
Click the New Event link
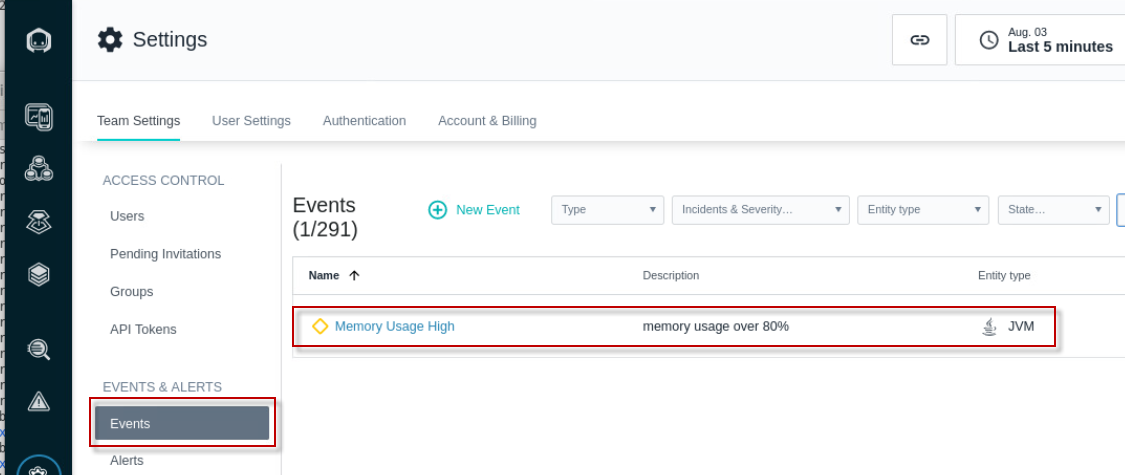pyautogui.click(x=488, y=210)
